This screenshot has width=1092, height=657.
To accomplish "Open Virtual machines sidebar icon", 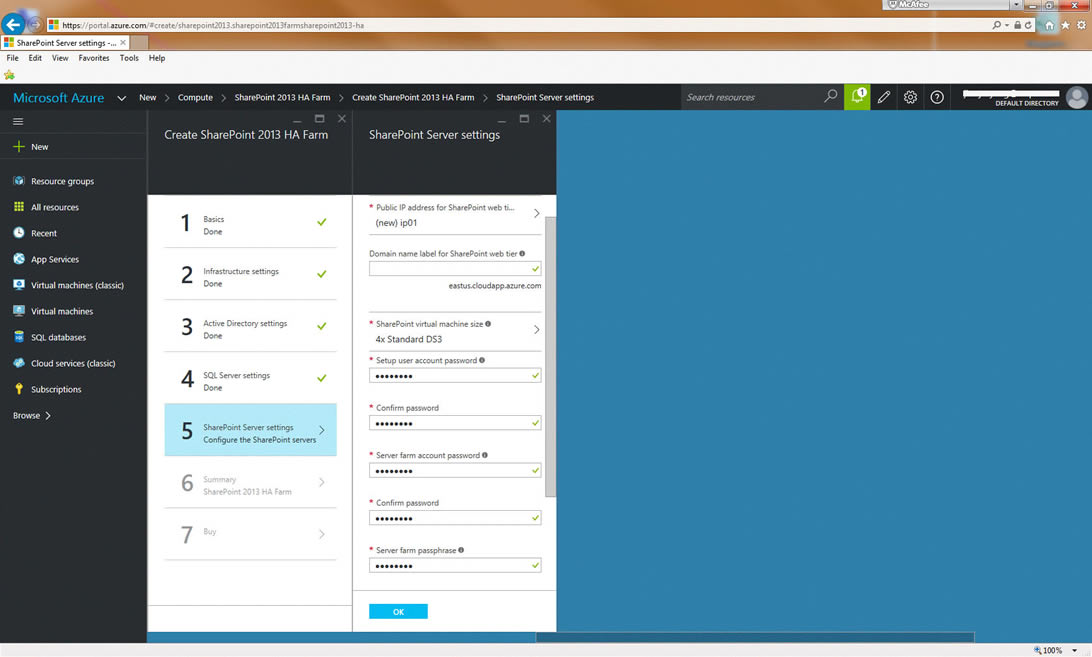I will click(19, 311).
